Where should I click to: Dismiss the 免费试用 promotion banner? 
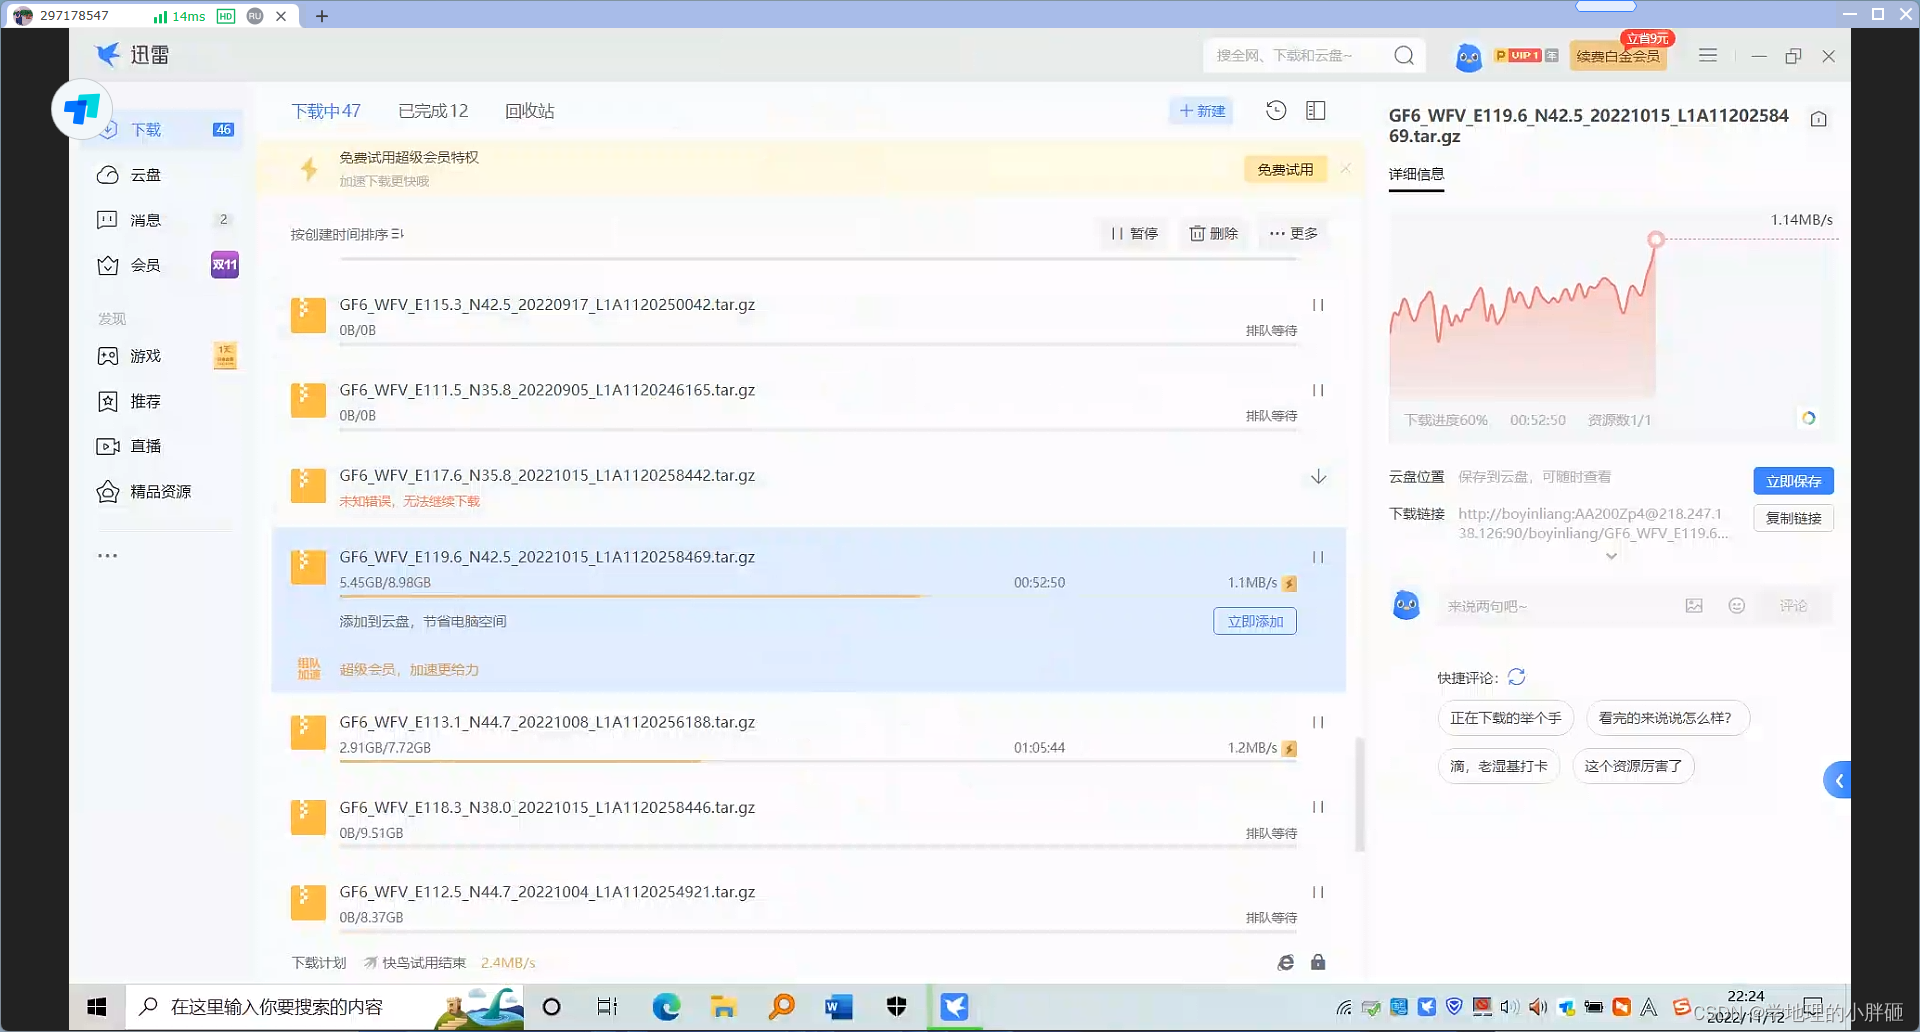1346,169
